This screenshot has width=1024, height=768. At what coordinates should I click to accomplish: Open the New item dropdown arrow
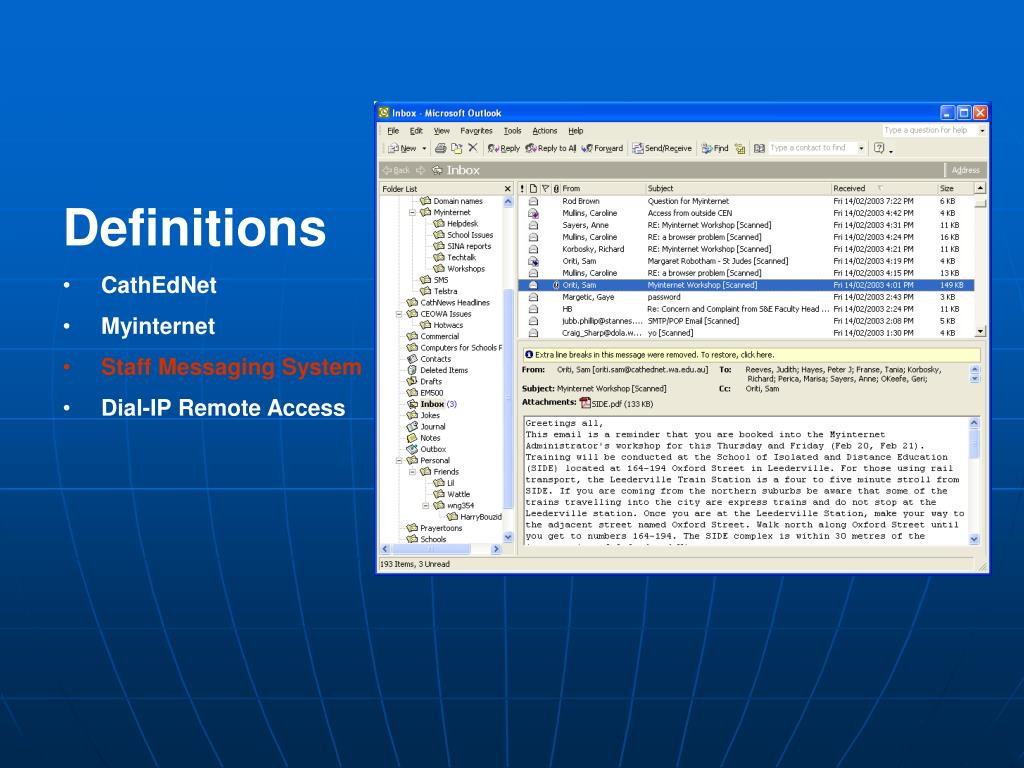pos(424,148)
